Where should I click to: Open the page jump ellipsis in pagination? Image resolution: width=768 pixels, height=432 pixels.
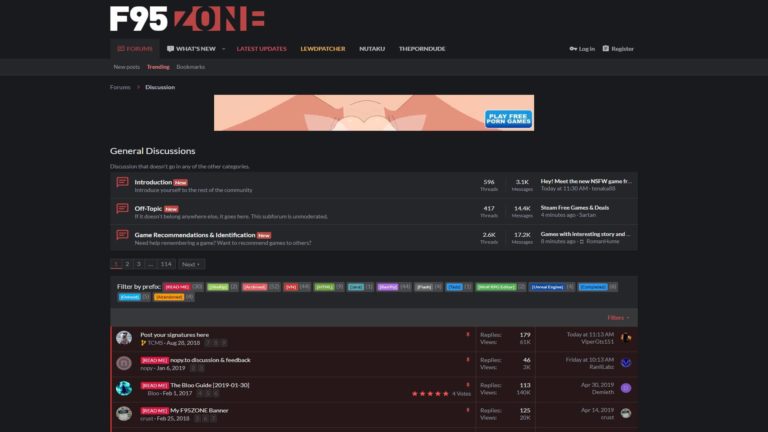[150, 264]
